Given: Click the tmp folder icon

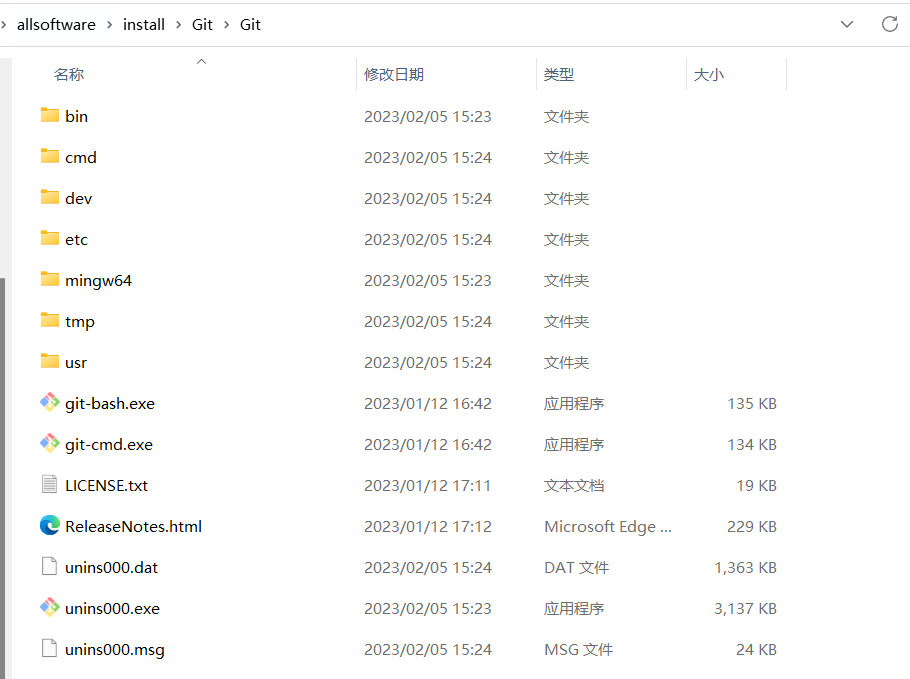Looking at the screenshot, I should coord(50,320).
